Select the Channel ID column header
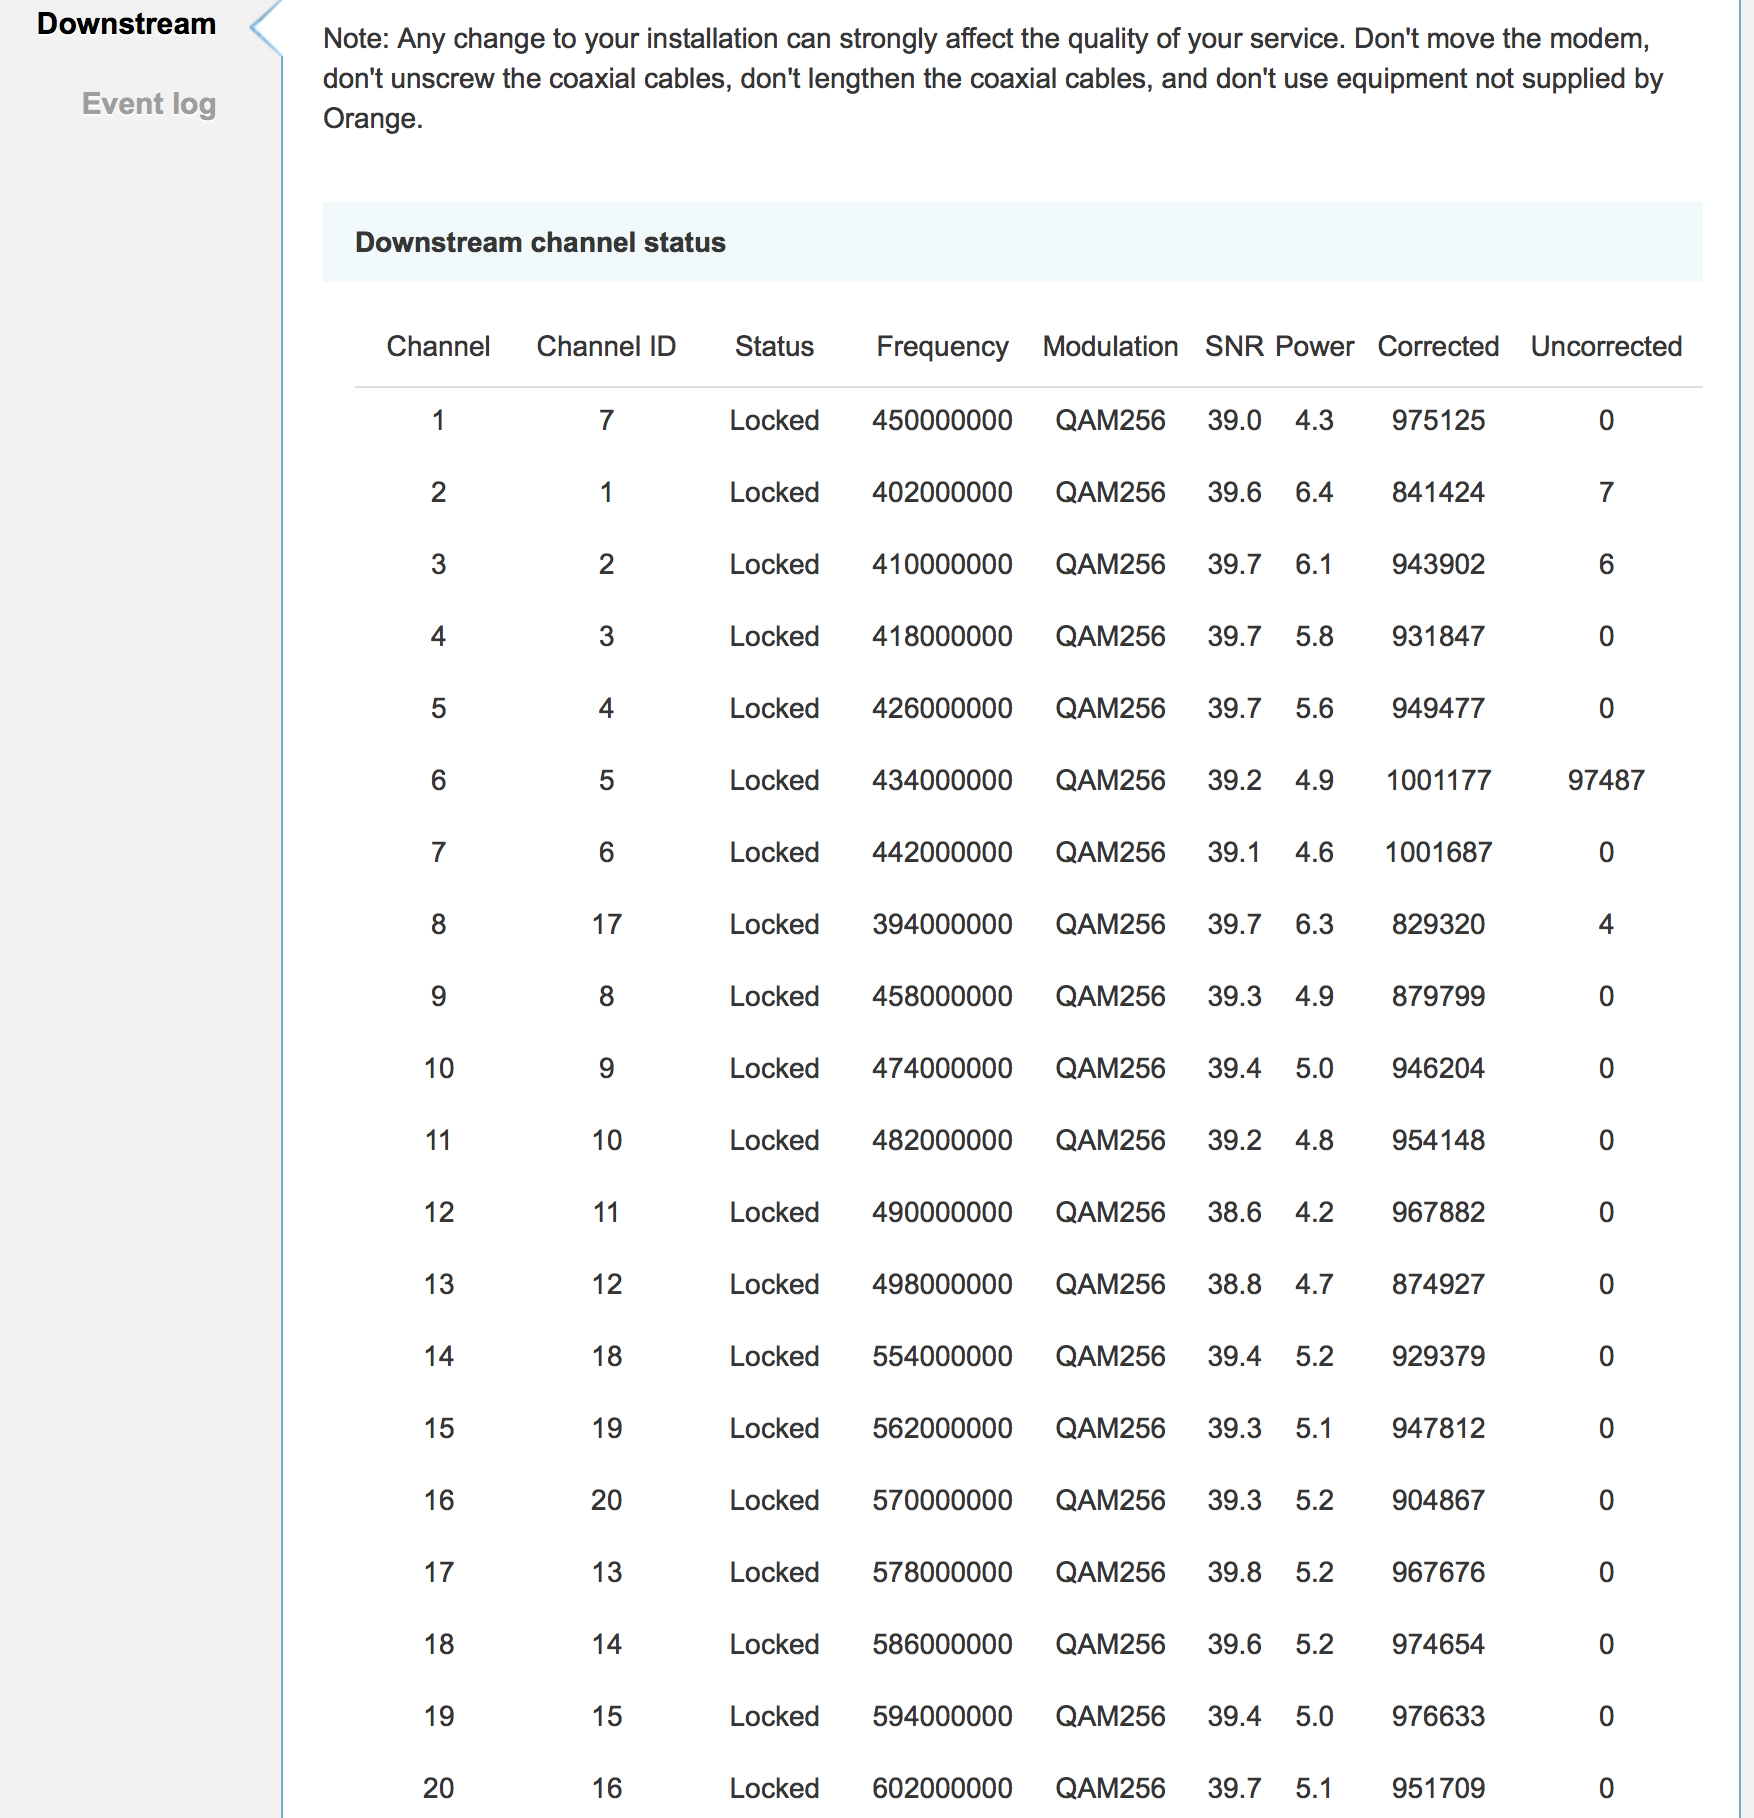This screenshot has width=1754, height=1818. click(x=606, y=347)
